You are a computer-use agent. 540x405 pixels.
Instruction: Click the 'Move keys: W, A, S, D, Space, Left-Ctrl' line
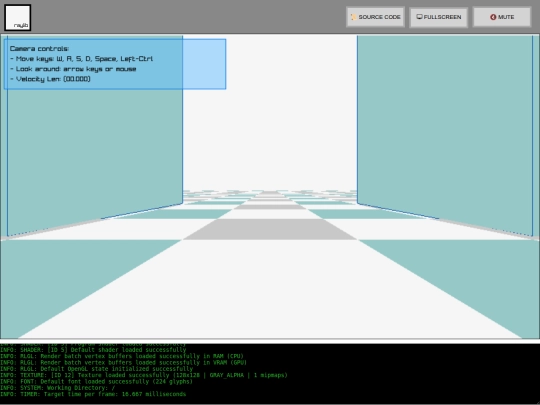(82, 59)
